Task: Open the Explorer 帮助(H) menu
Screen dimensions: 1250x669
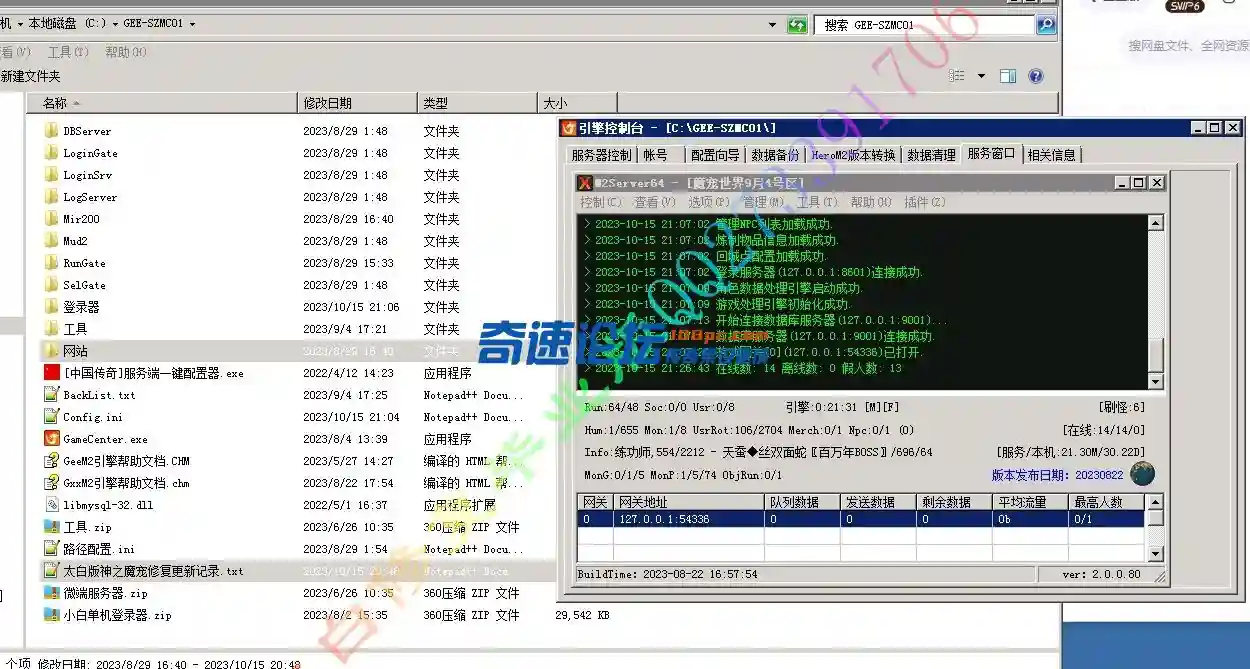Action: click(124, 52)
